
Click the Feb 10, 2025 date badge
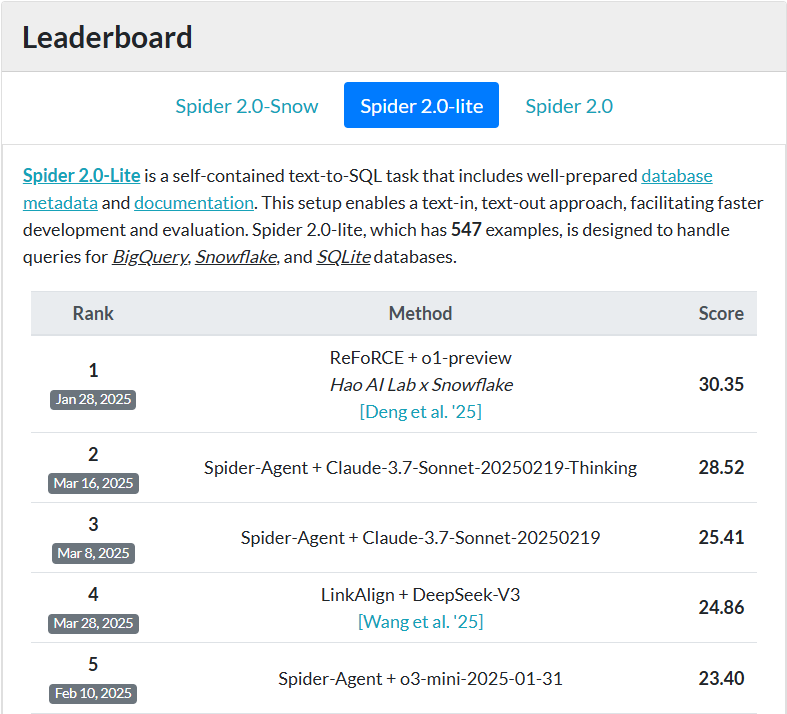[x=93, y=693]
